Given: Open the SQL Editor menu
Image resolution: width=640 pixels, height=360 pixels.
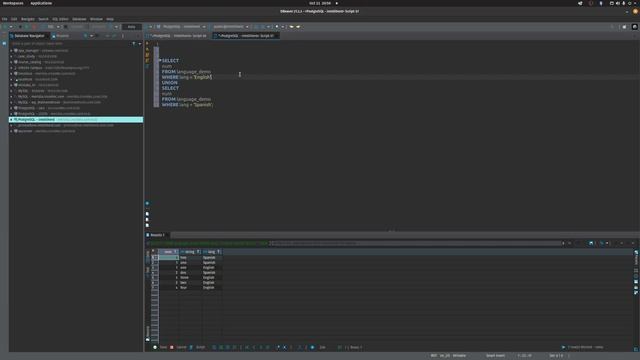Looking at the screenshot, I should coord(60,19).
